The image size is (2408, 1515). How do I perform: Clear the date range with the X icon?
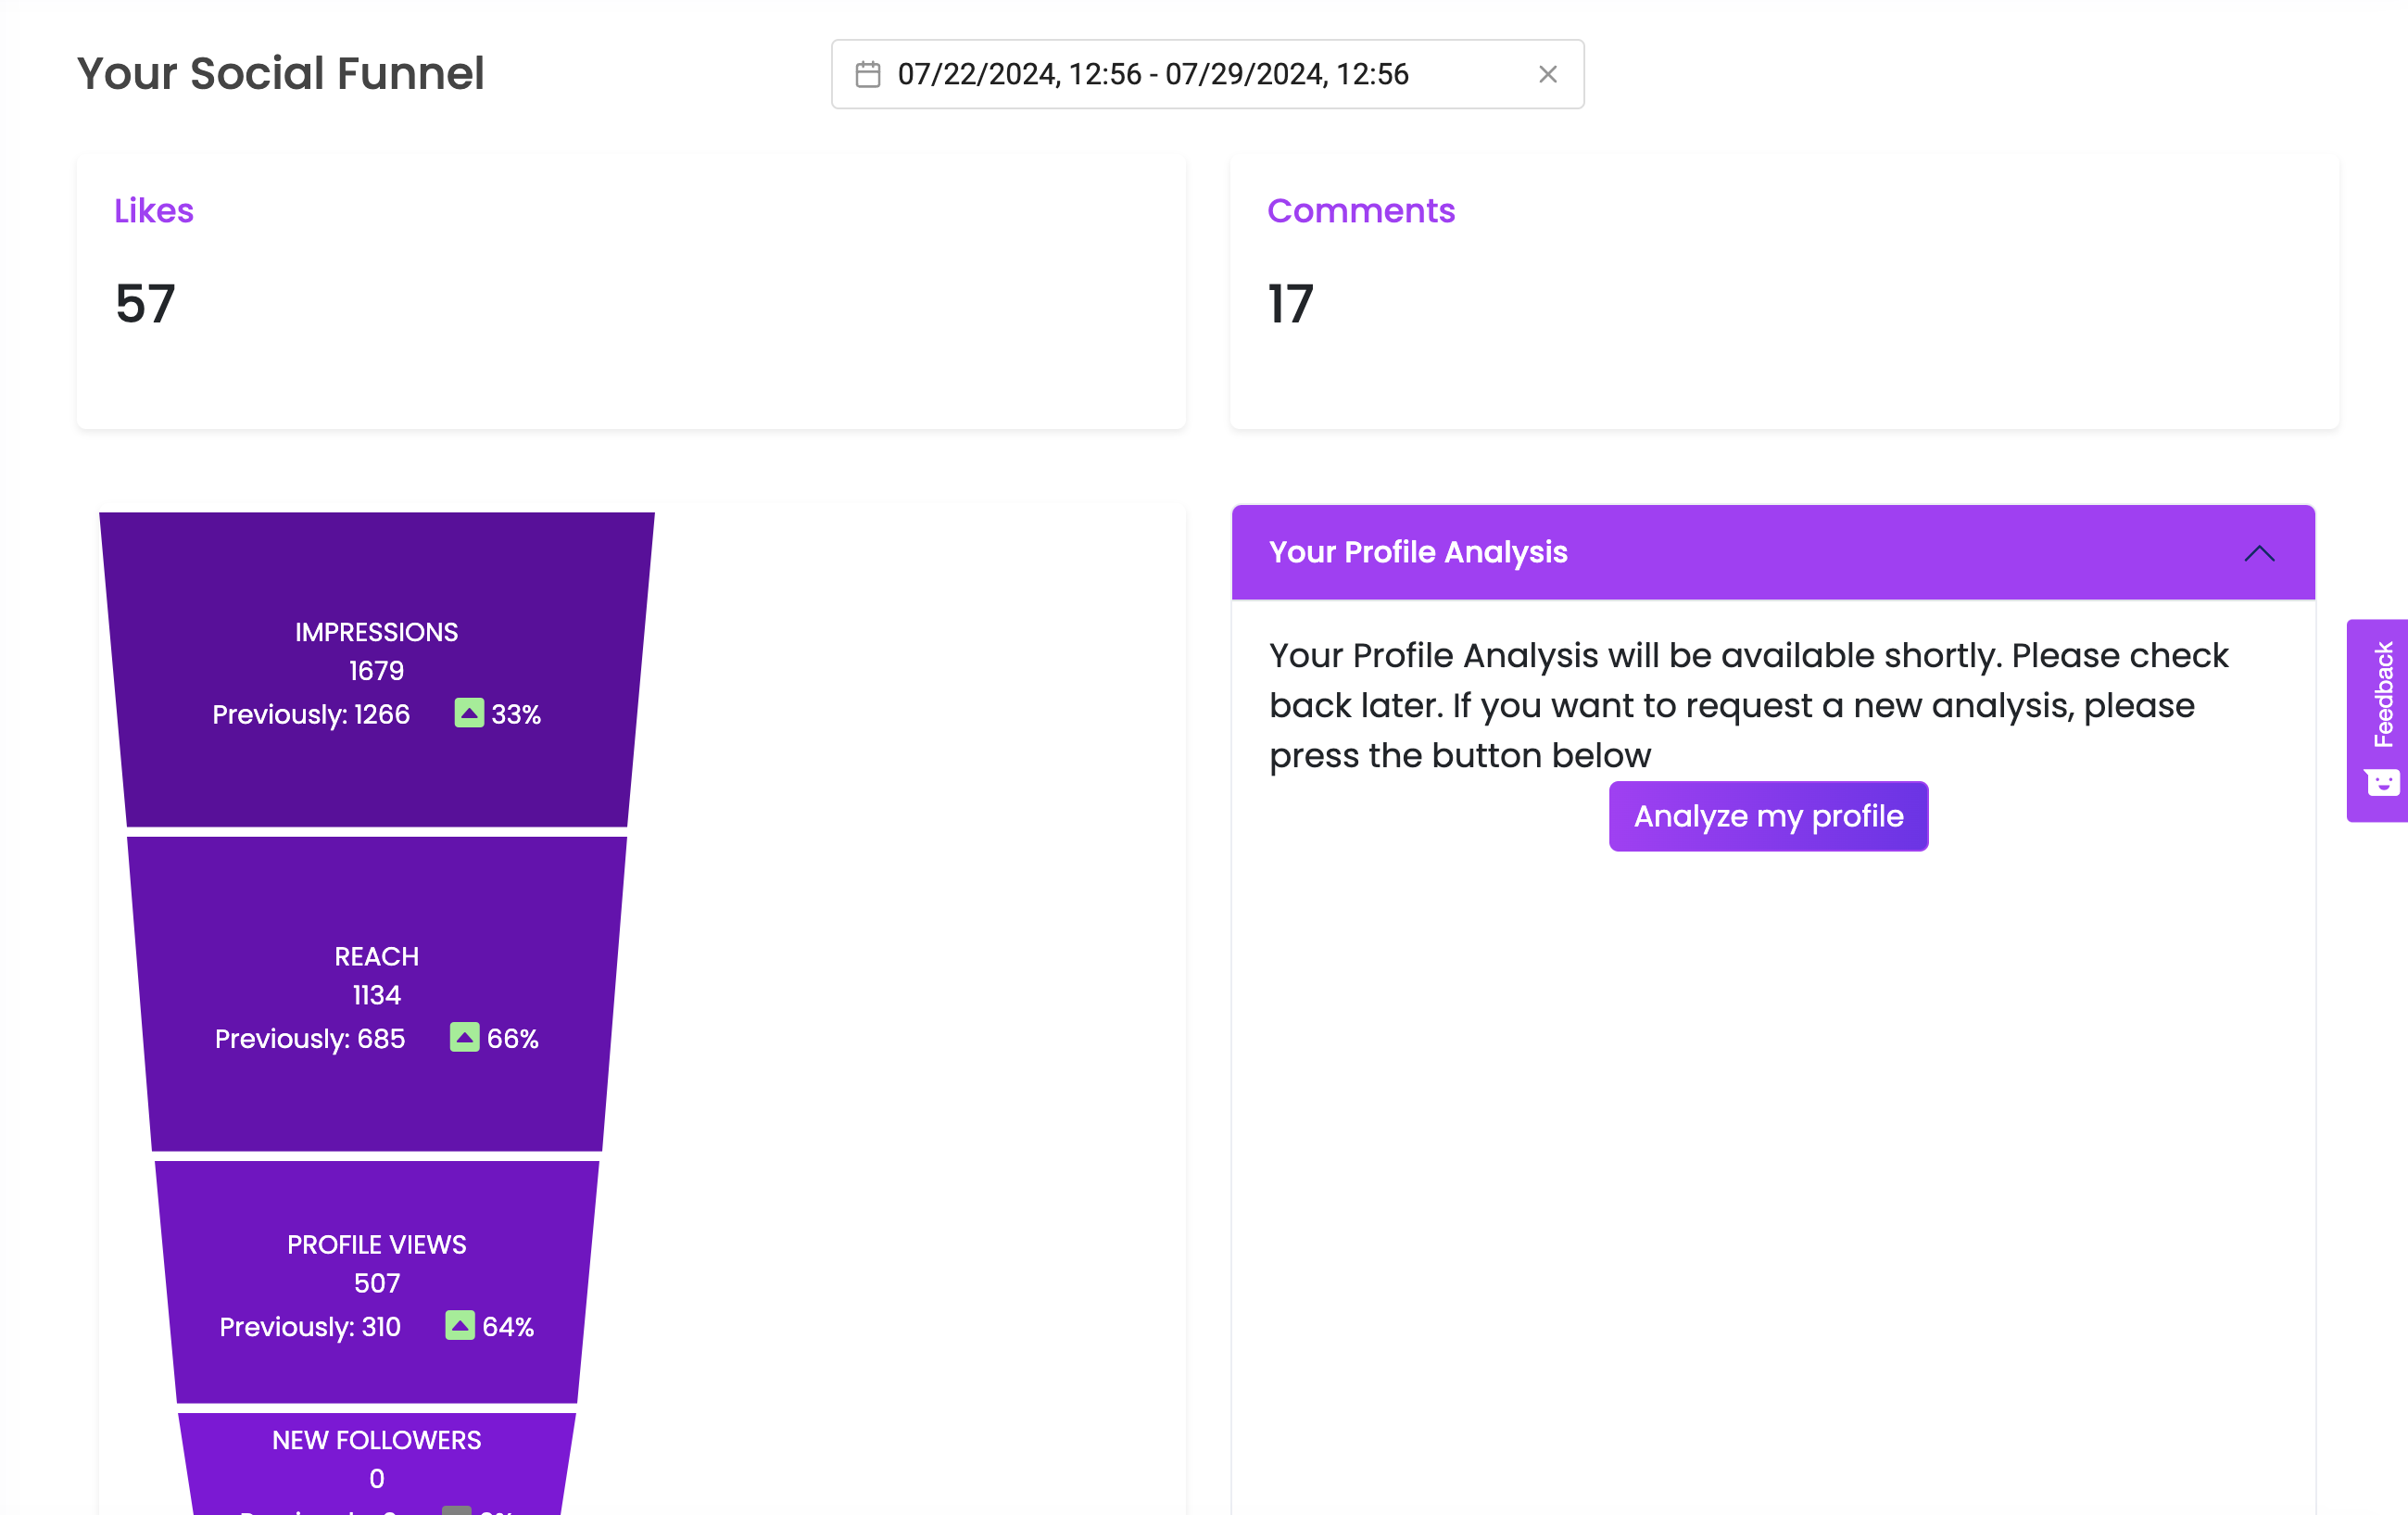tap(1547, 74)
